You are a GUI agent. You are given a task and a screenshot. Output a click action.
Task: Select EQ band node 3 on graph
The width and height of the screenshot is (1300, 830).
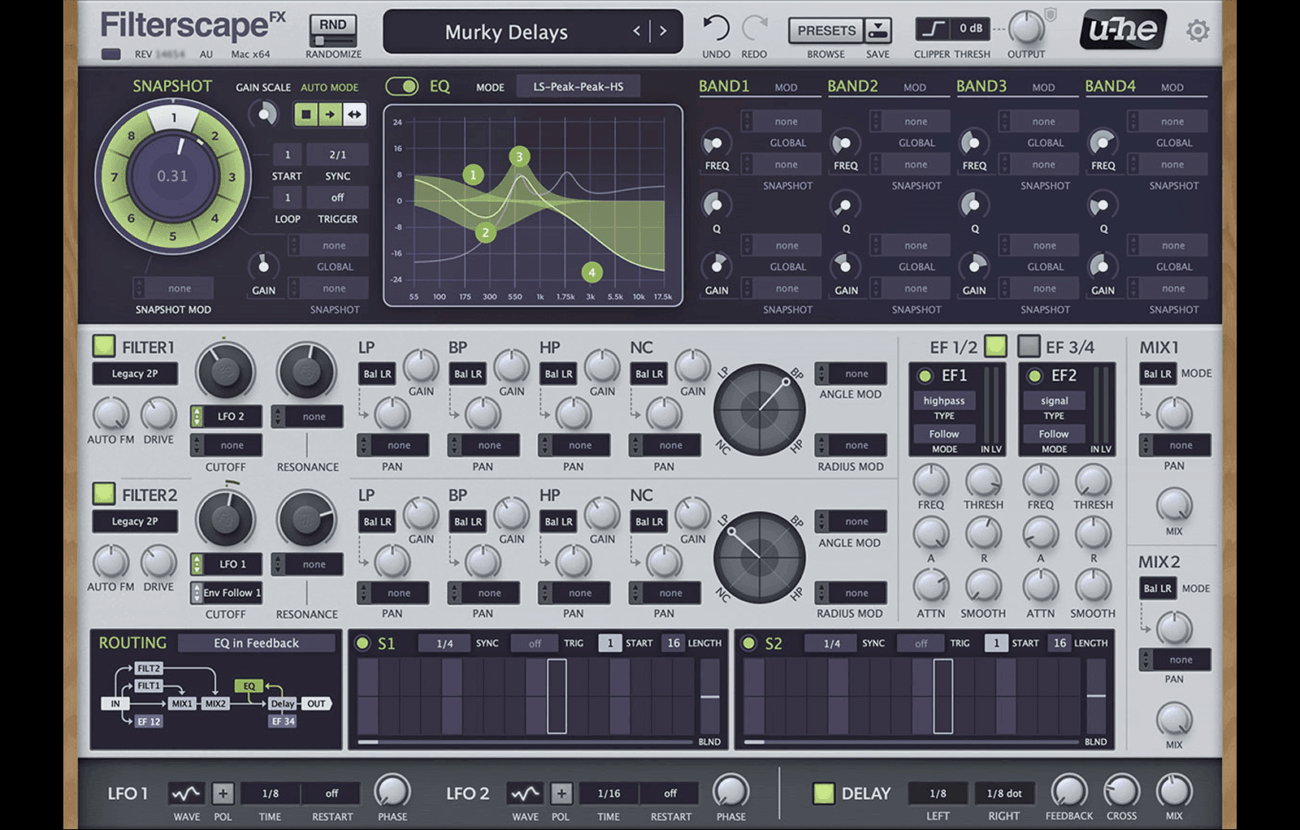click(518, 157)
